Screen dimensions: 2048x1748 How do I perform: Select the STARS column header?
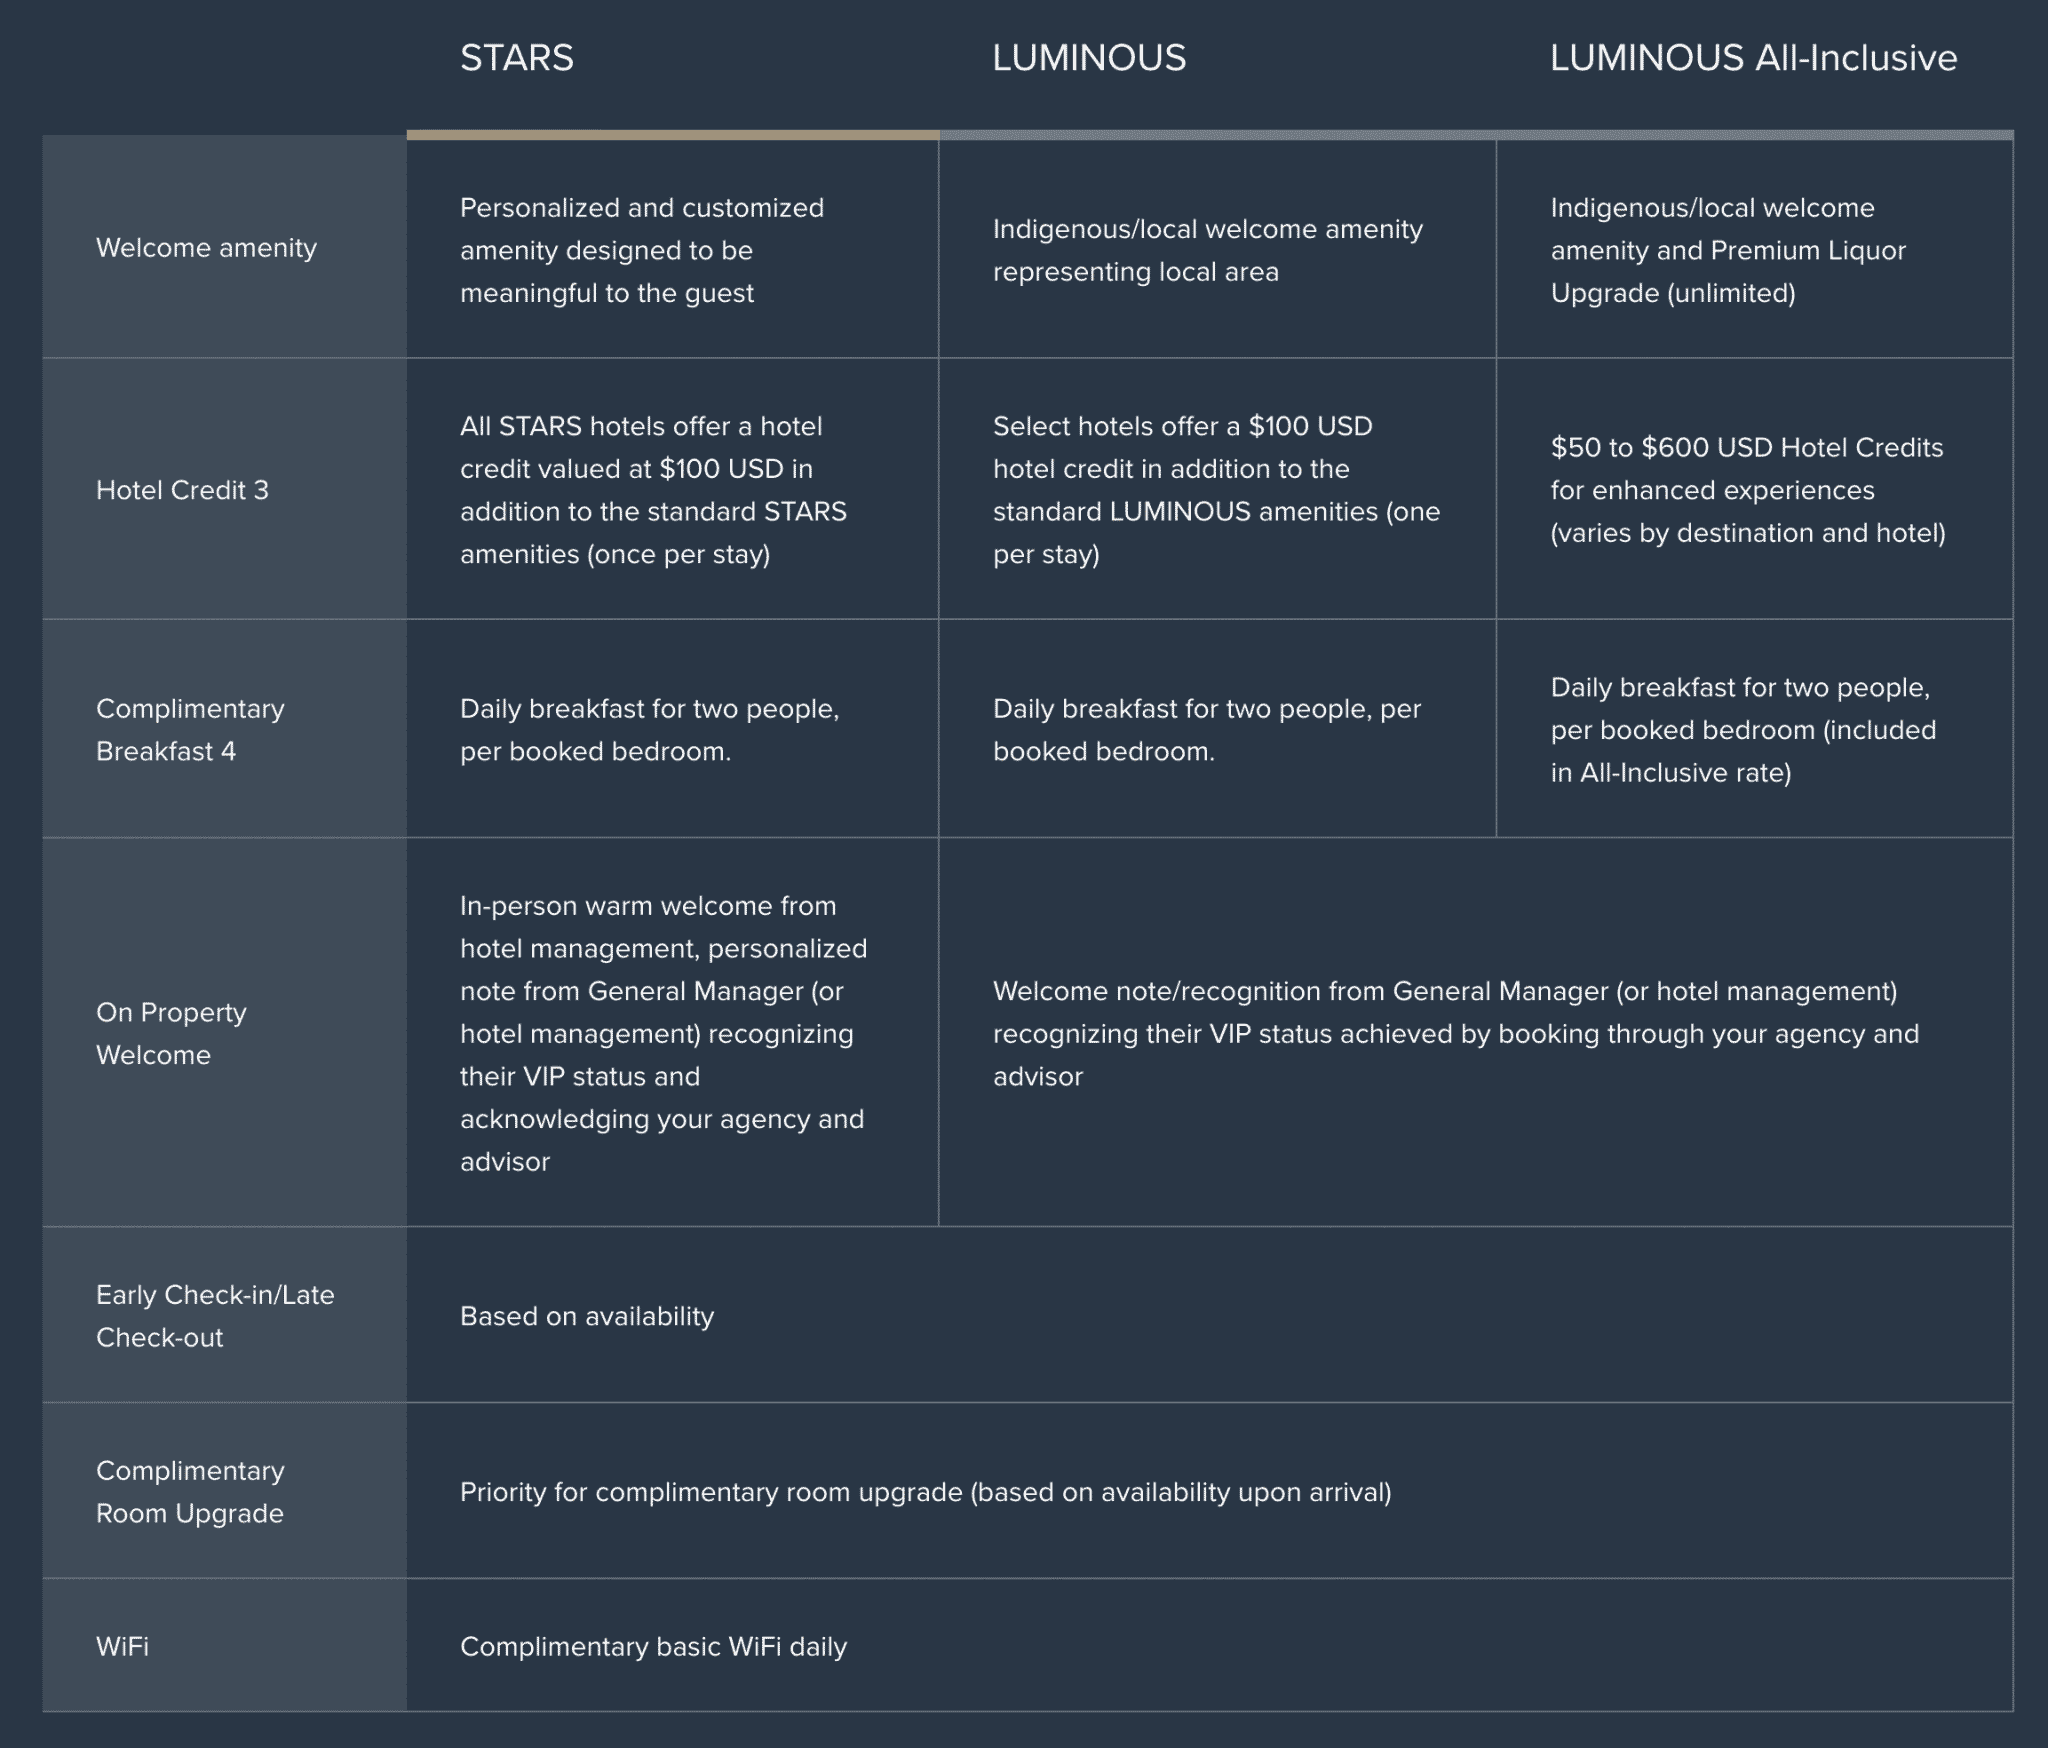coord(516,58)
